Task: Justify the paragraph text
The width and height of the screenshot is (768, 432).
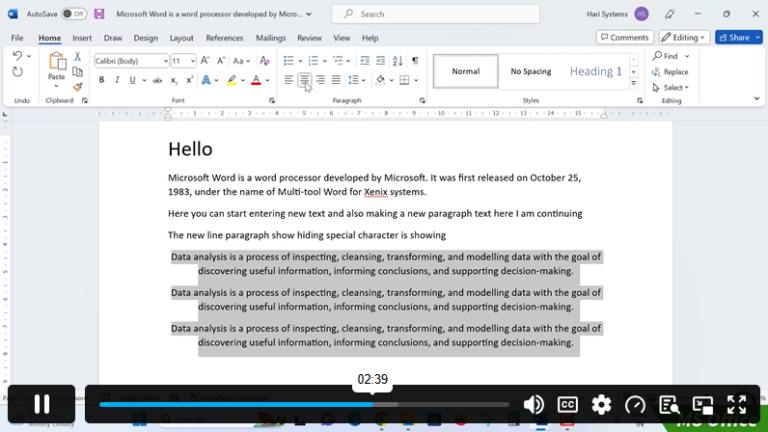Action: tap(336, 80)
